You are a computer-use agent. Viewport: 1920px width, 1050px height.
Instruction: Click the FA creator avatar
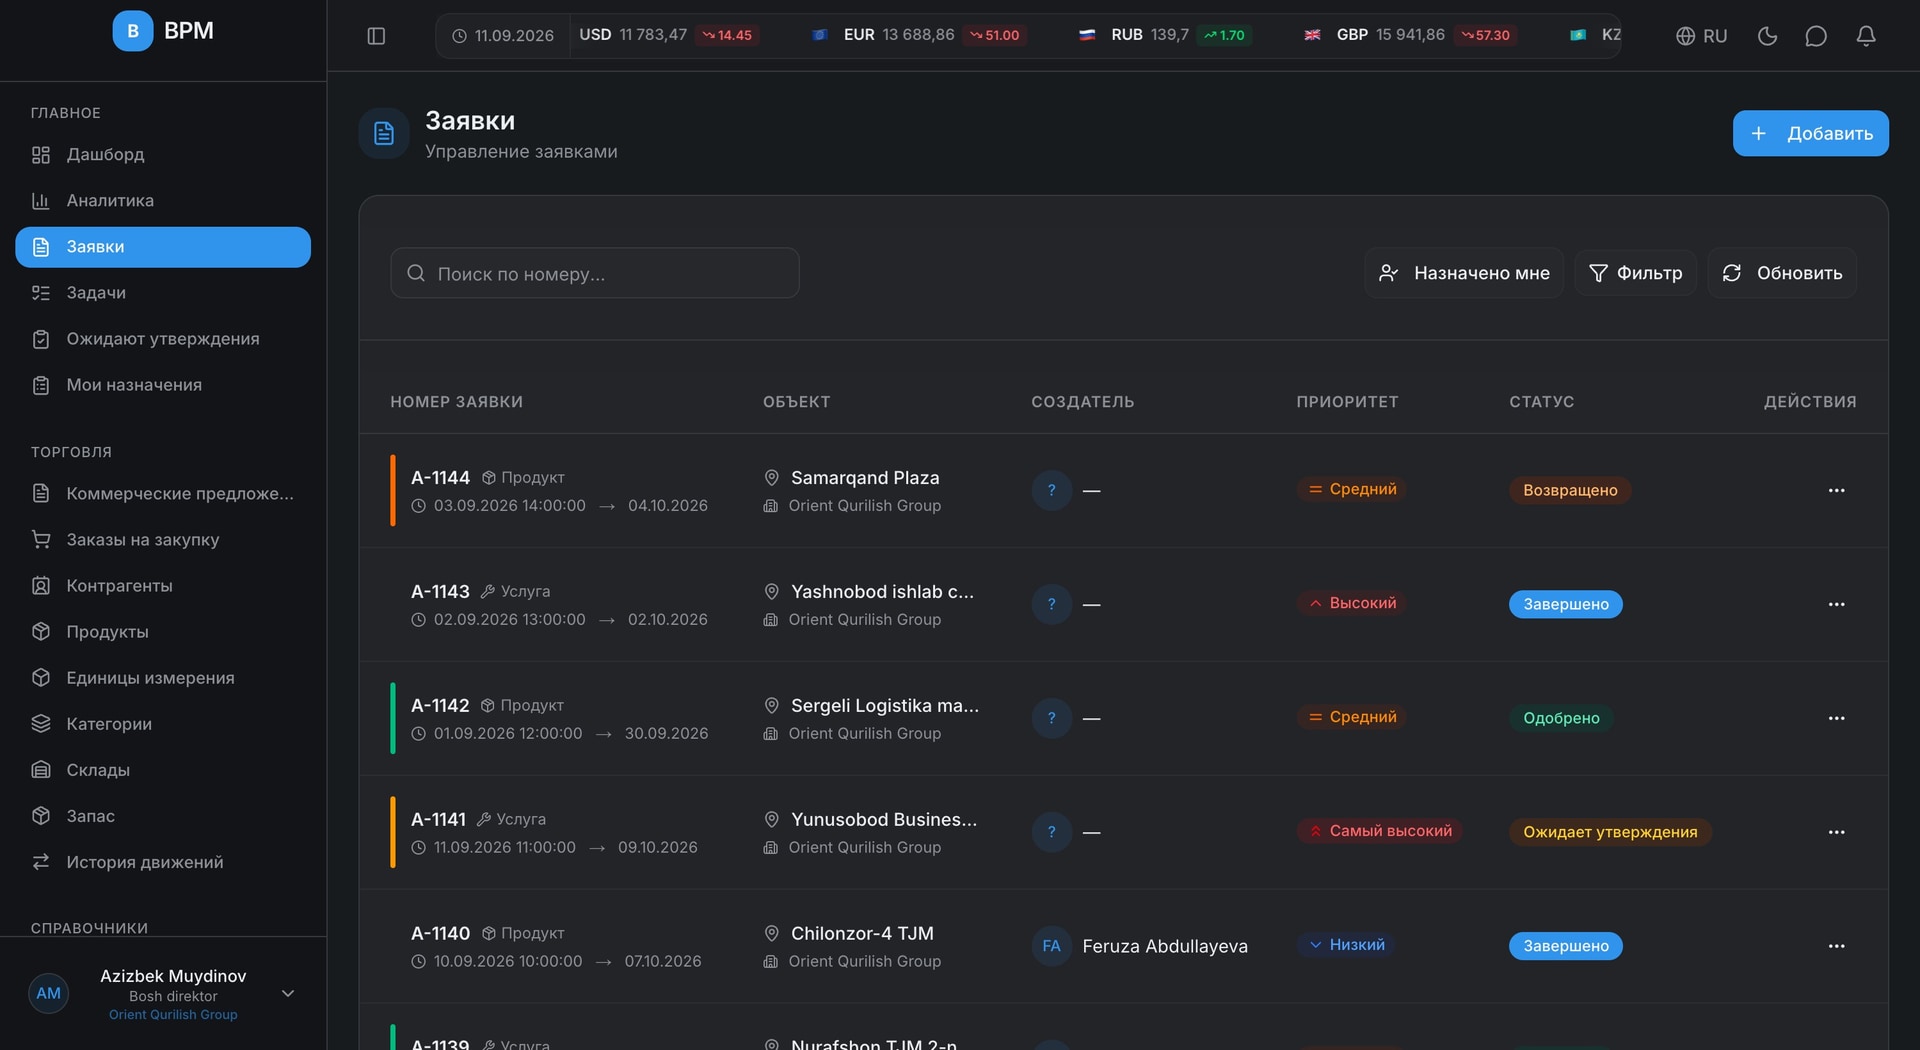coord(1051,946)
